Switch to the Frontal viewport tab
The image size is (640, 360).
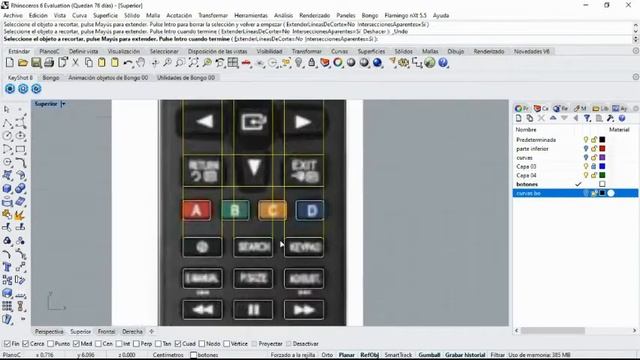click(x=106, y=332)
